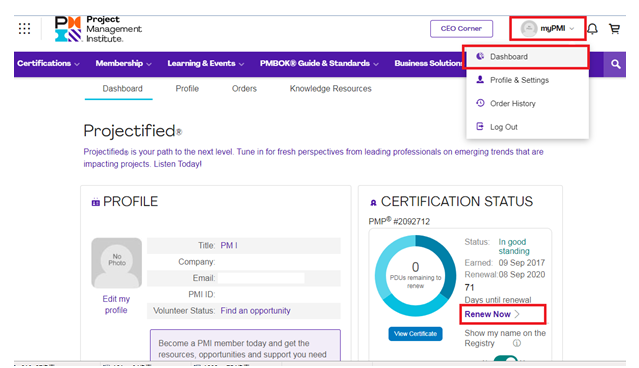Open PMBOK Guide & Standards dropdown
The image size is (639, 368).
[319, 63]
